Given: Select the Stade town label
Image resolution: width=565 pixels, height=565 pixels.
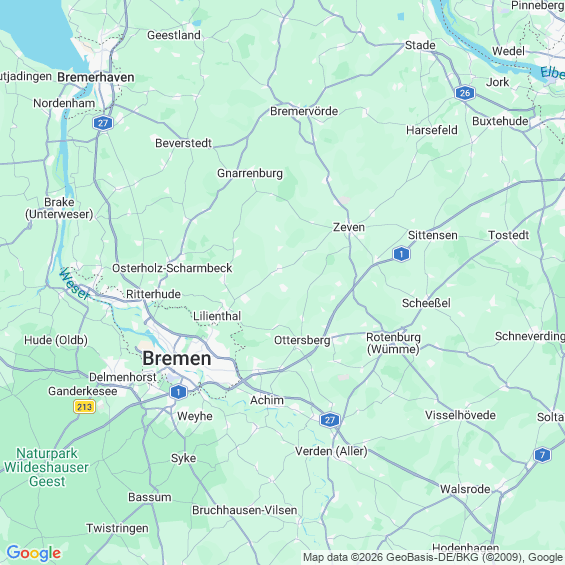Looking at the screenshot, I should click(420, 45).
